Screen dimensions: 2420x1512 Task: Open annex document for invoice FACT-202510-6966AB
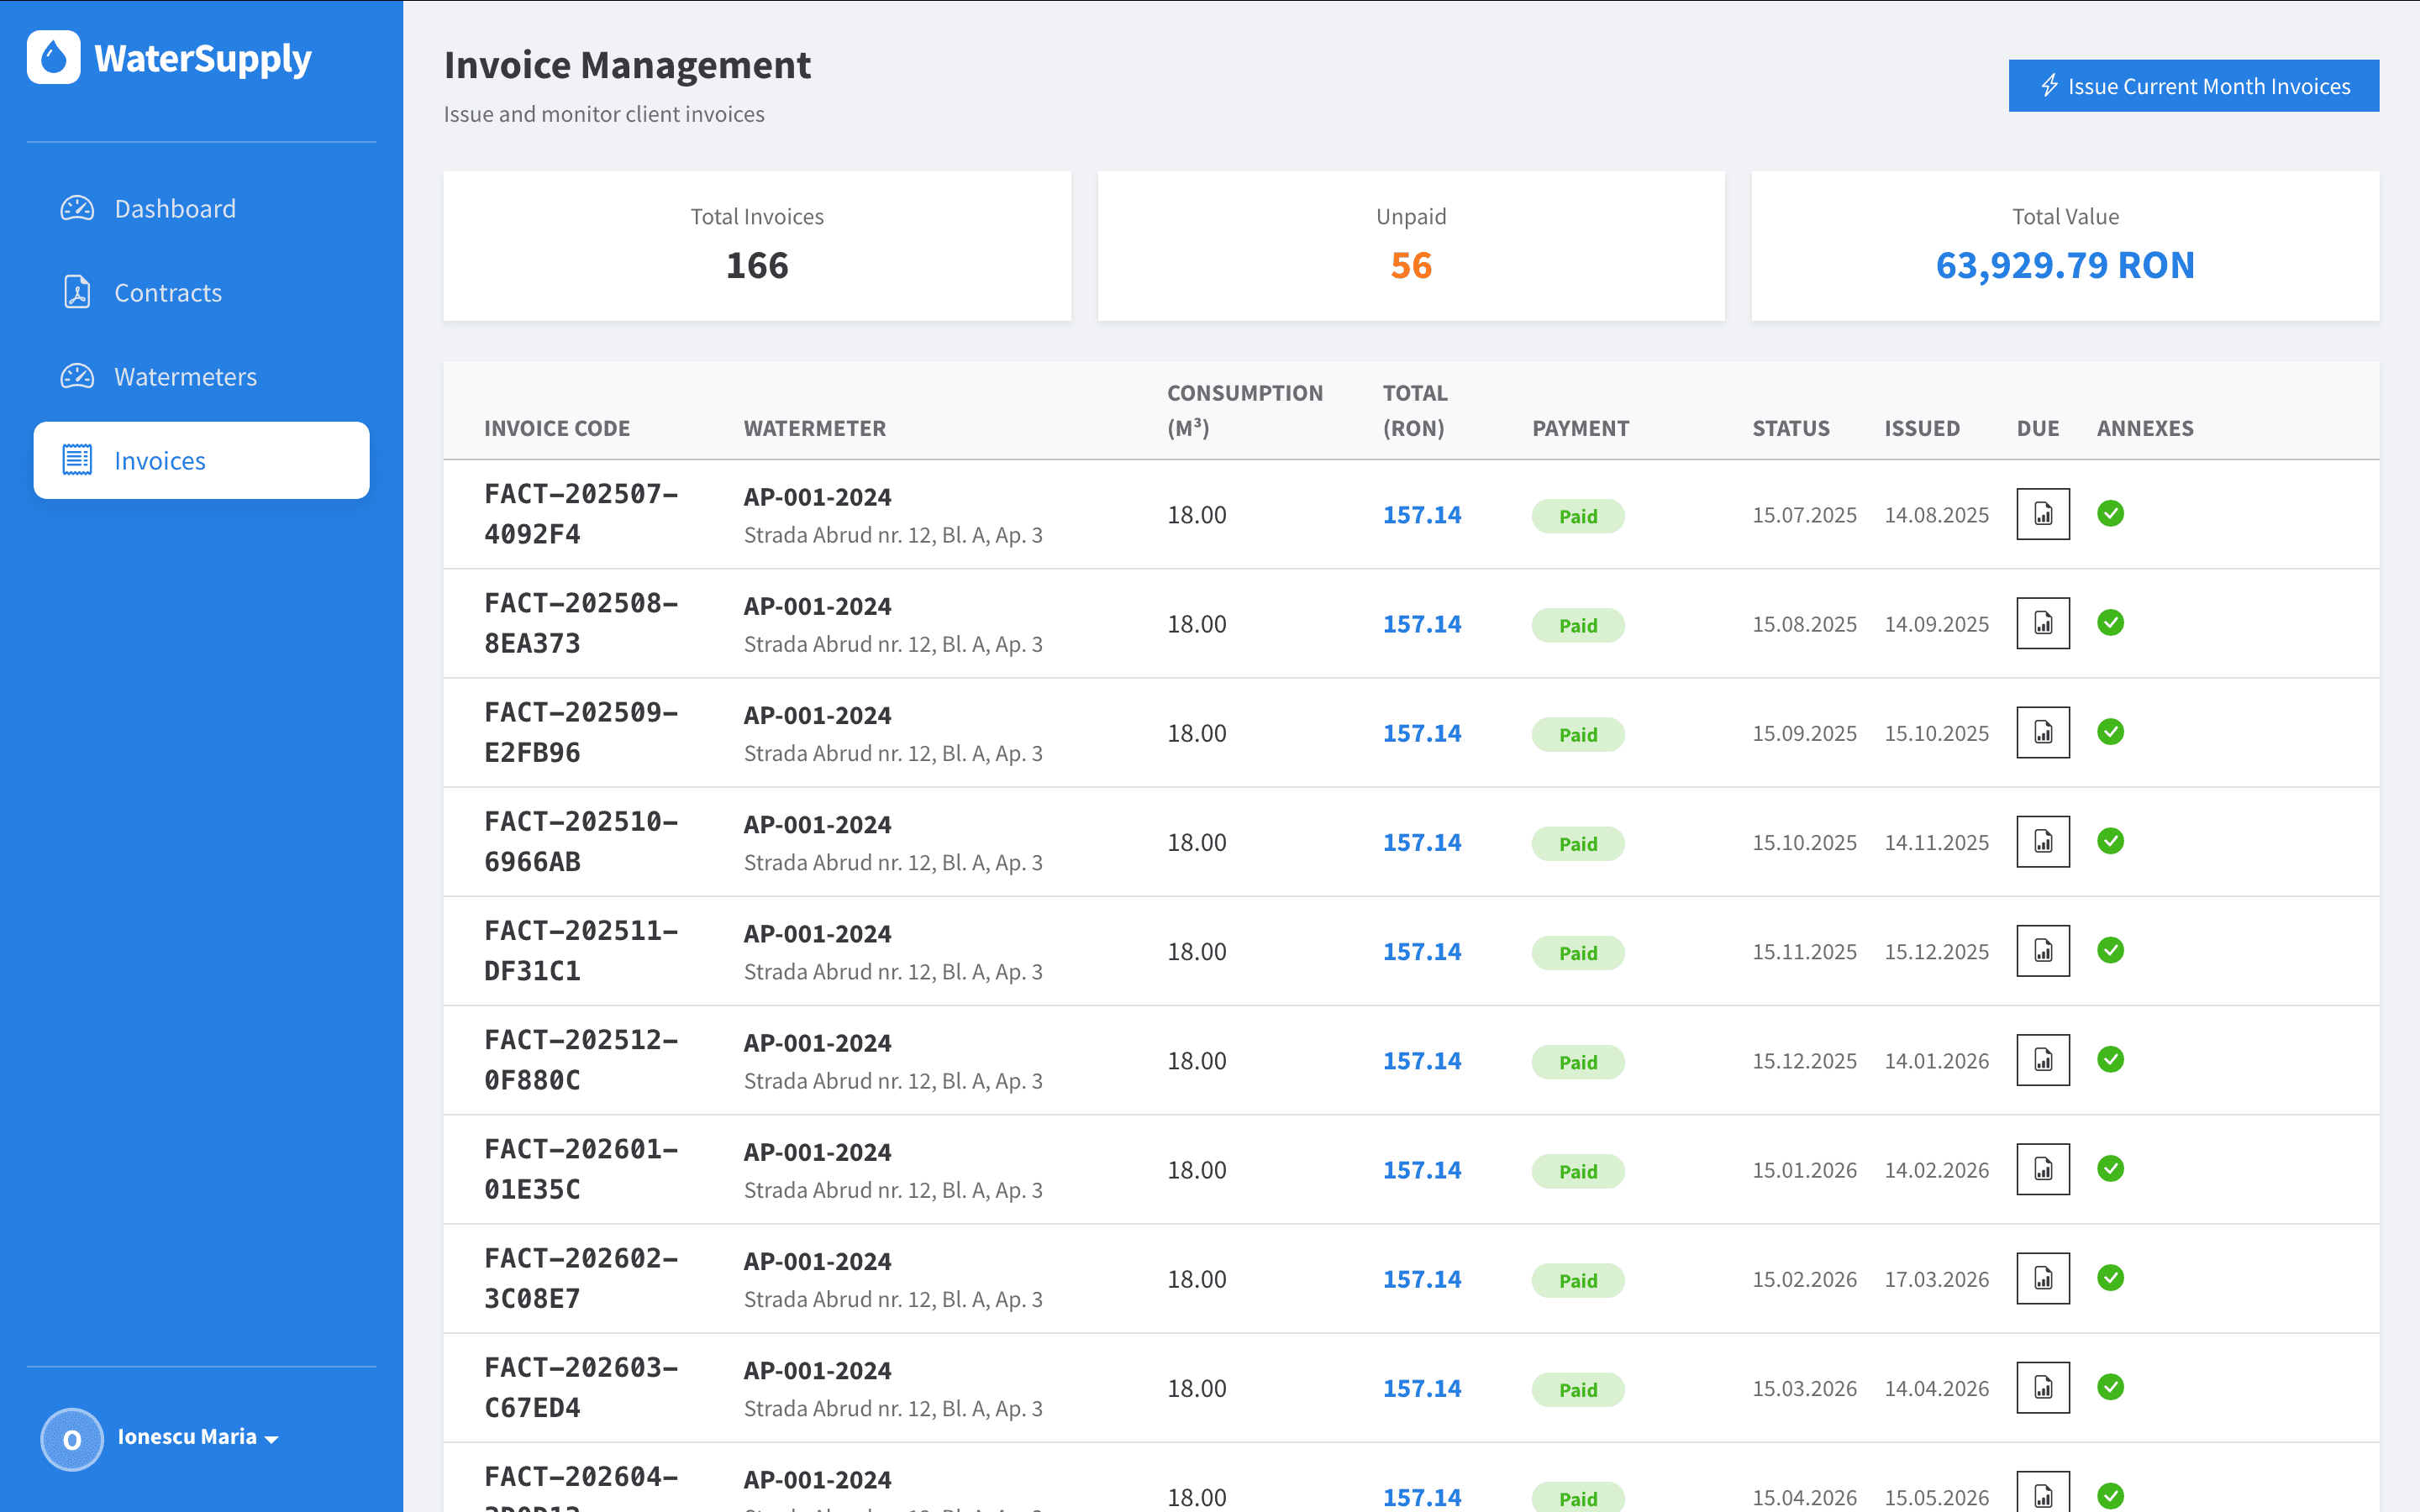(2043, 841)
